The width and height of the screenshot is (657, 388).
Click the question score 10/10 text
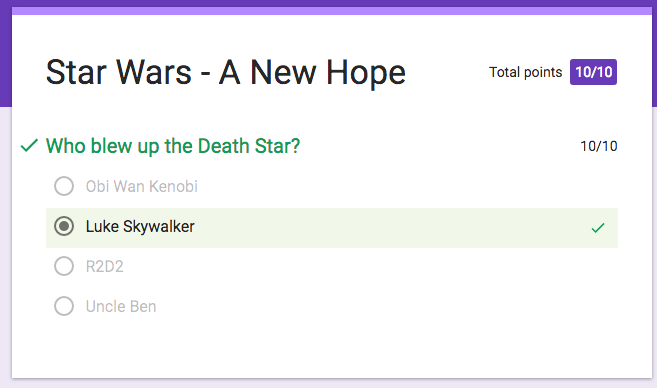[x=599, y=146]
